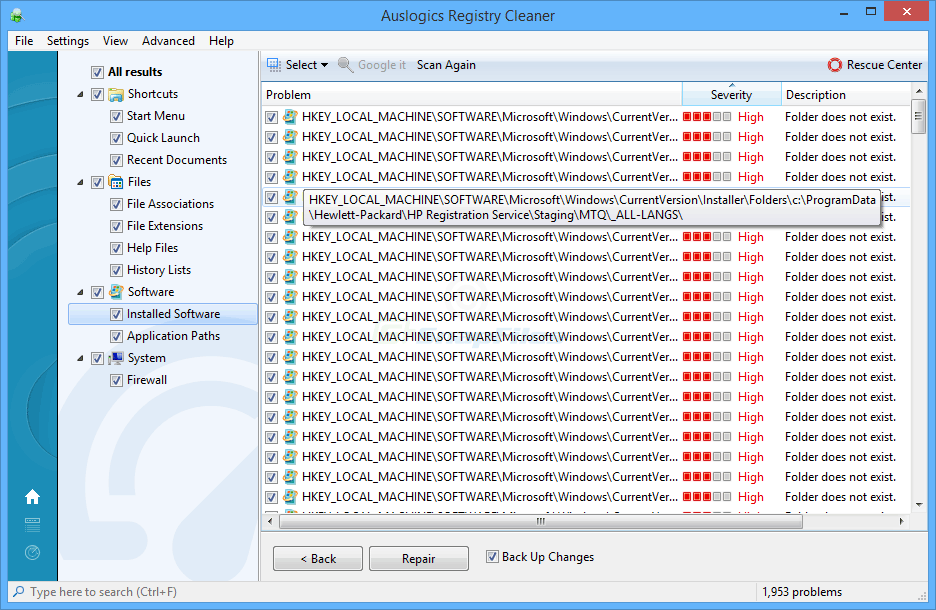Click the Software category icon
936x610 pixels.
pos(116,292)
